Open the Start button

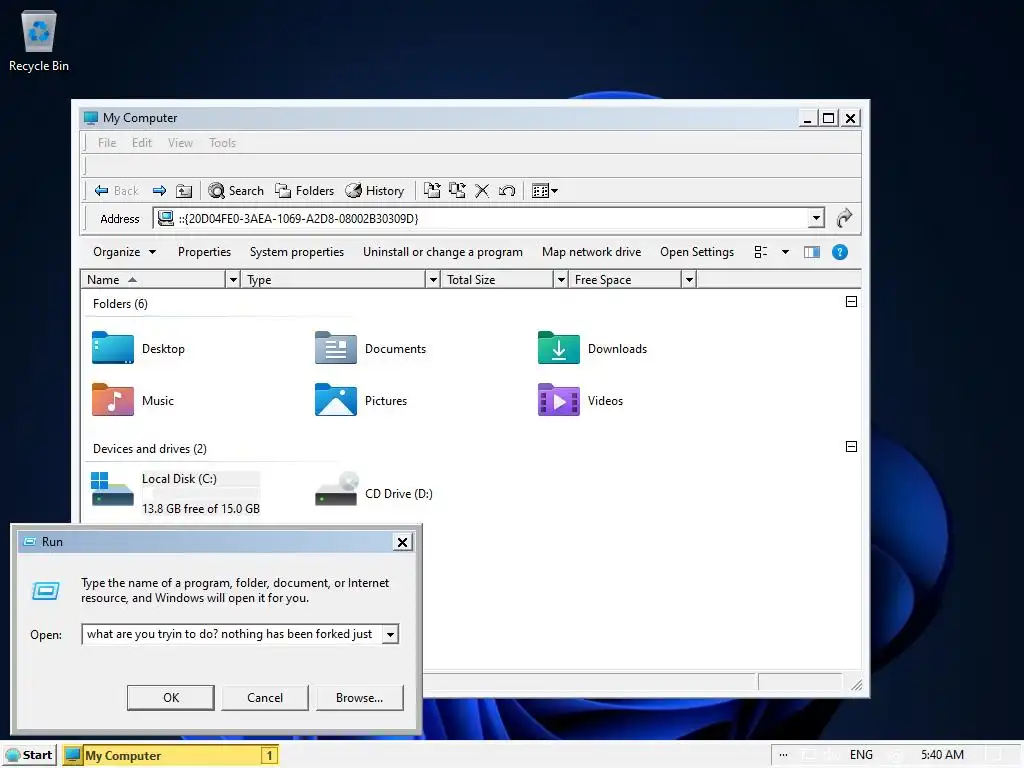[x=29, y=756]
